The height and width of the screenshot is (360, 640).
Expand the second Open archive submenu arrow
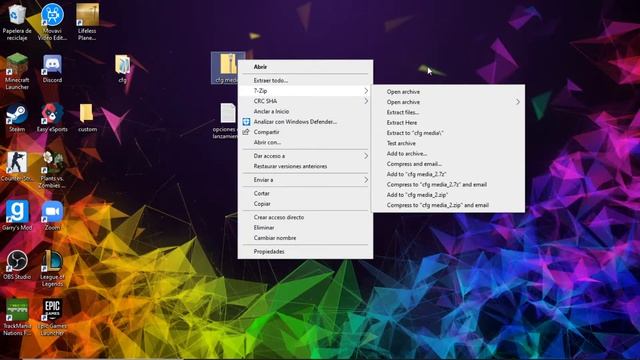click(518, 102)
